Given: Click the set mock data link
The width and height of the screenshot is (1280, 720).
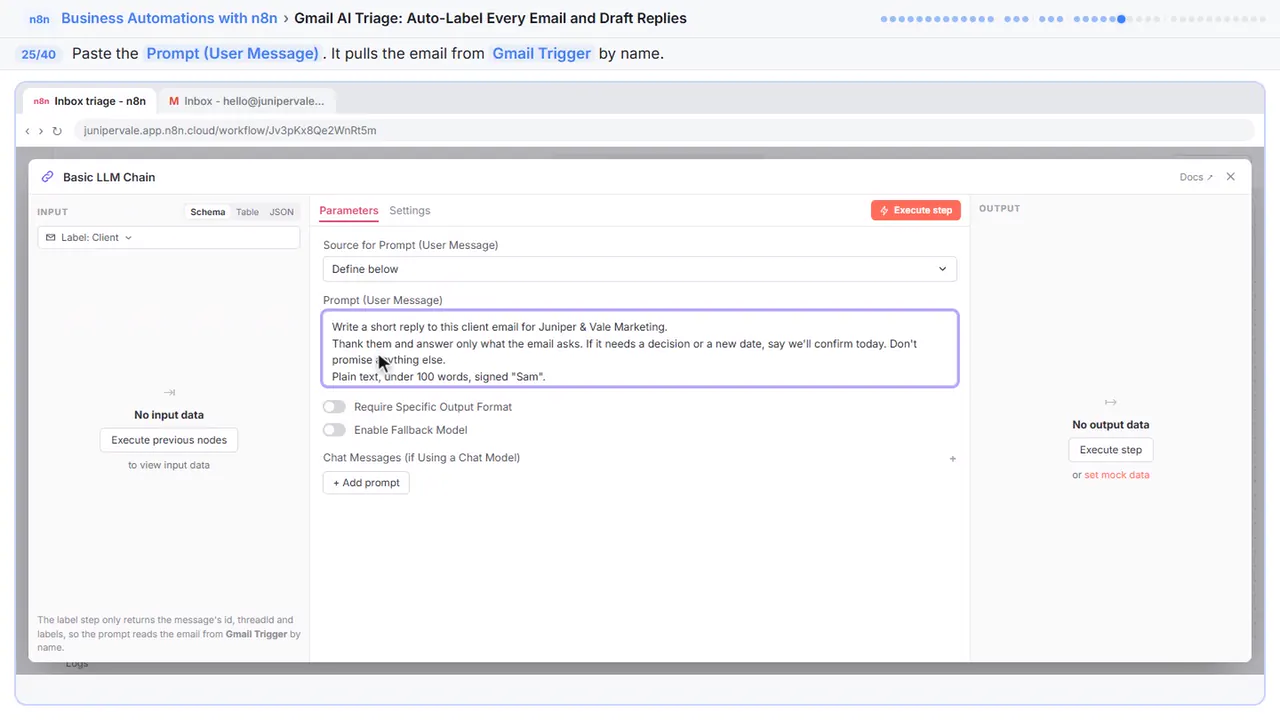Looking at the screenshot, I should click(1117, 475).
